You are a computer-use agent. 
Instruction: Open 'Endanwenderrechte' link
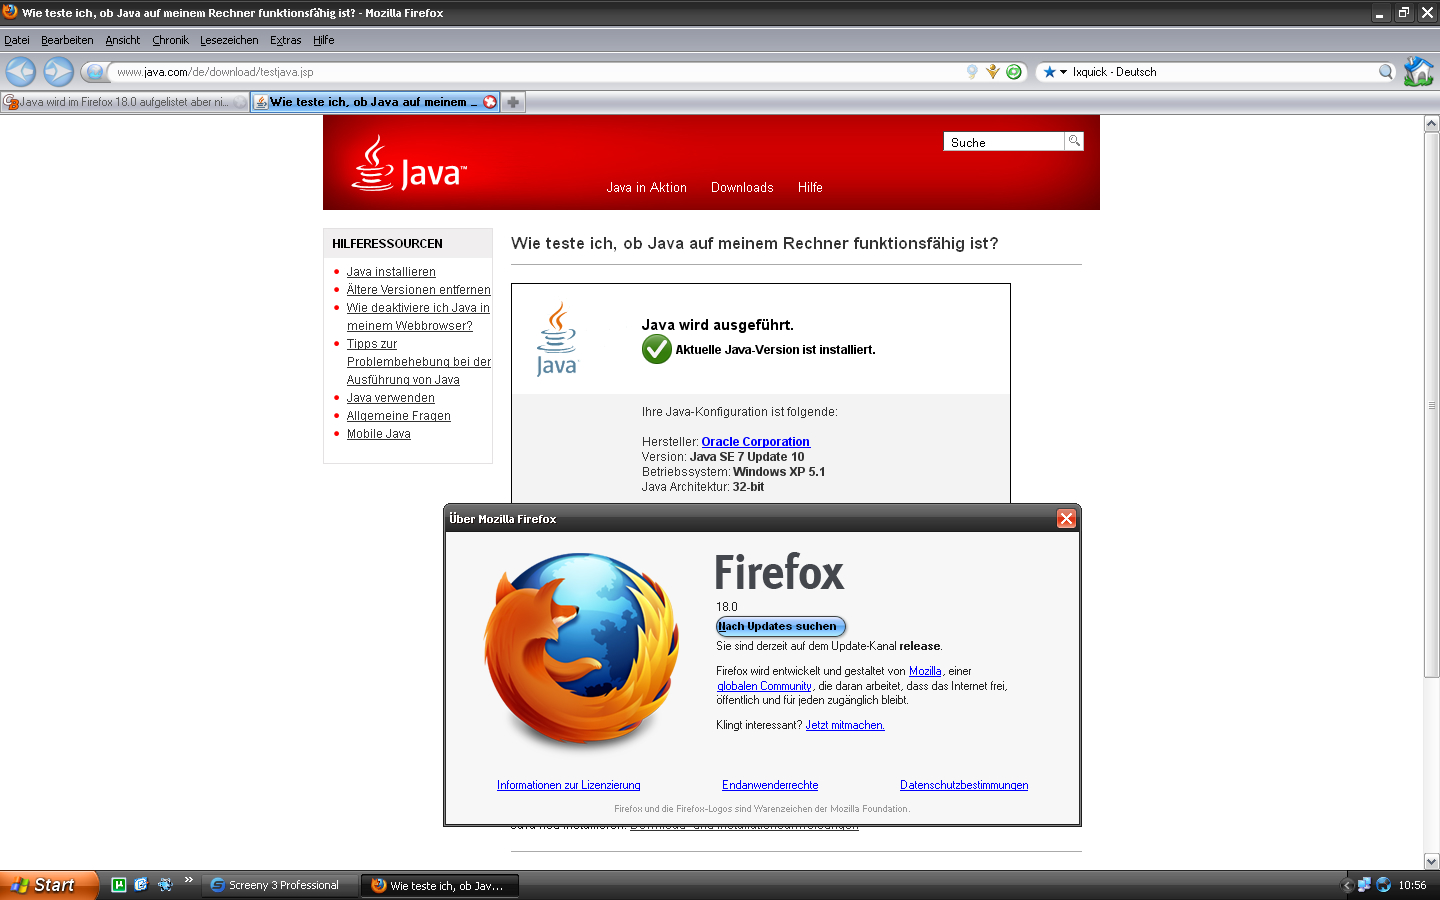pos(770,785)
